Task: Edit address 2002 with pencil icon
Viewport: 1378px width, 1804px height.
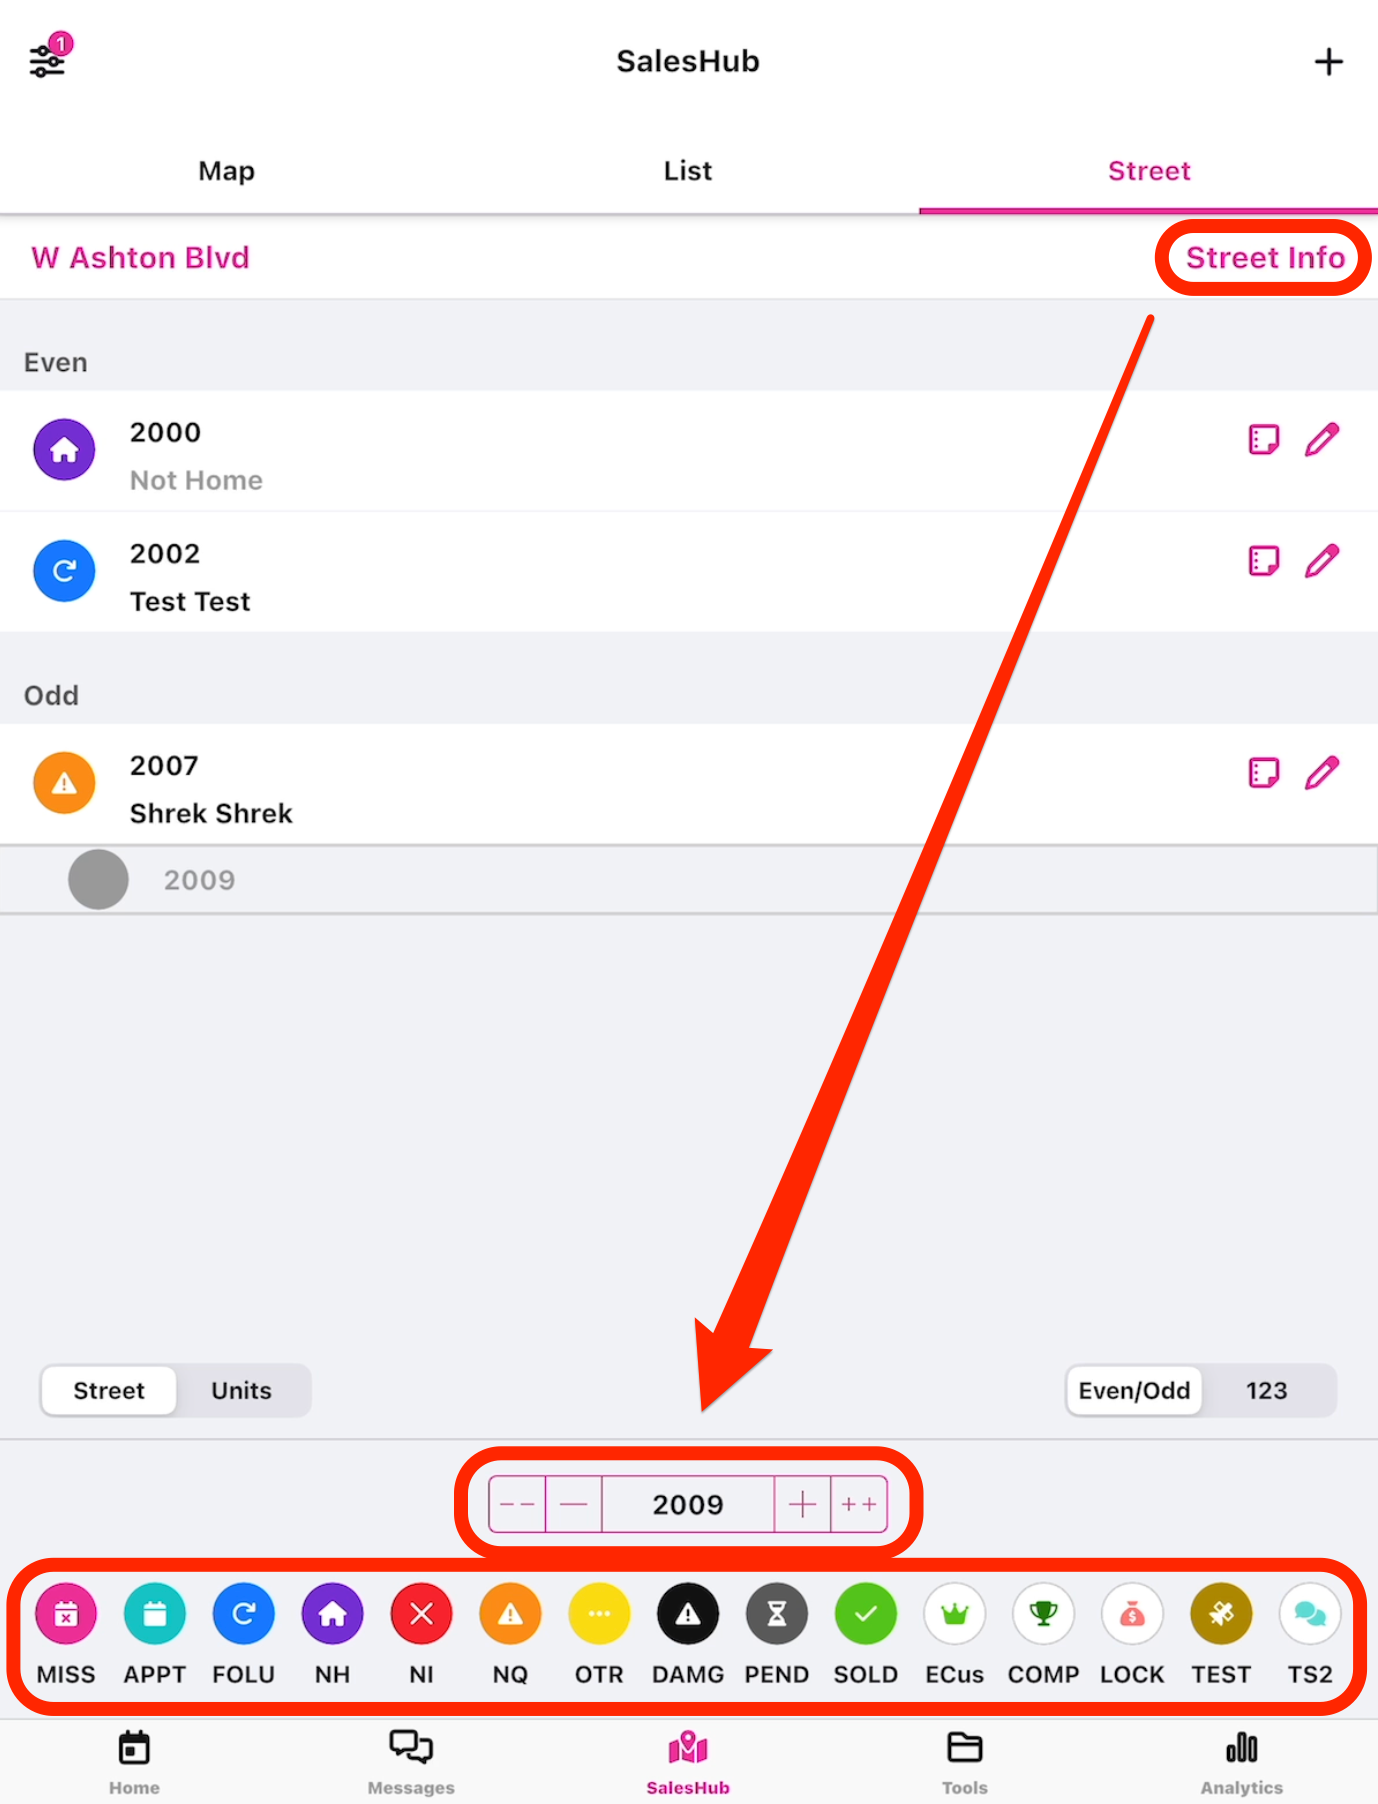Action: coord(1321,561)
